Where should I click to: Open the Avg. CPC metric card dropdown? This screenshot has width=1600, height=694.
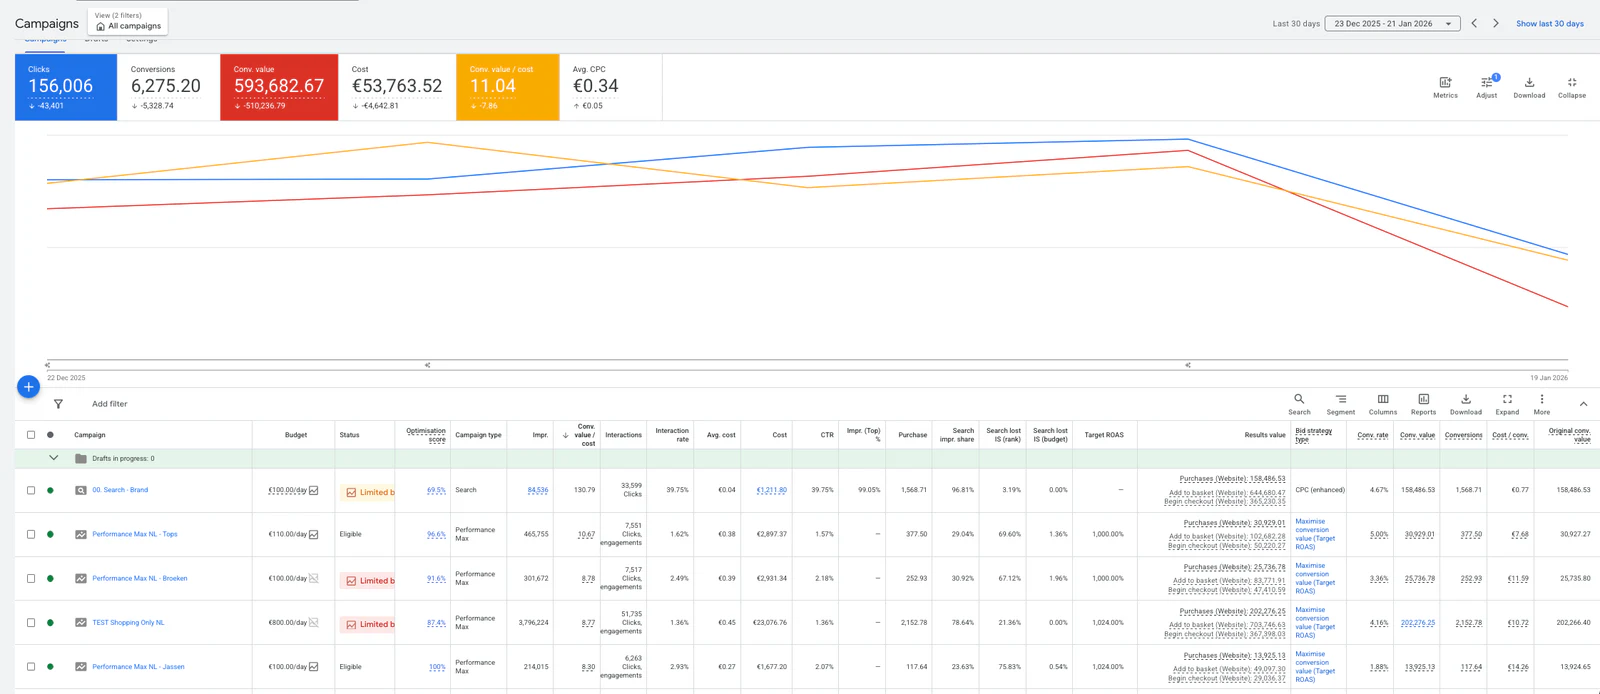pos(611,87)
